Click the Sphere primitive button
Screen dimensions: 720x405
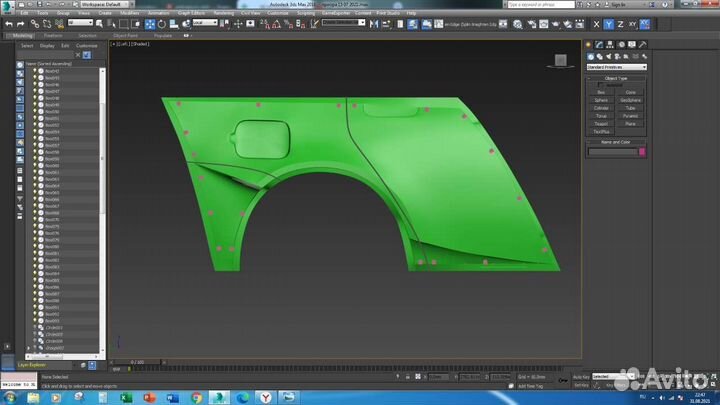(601, 100)
